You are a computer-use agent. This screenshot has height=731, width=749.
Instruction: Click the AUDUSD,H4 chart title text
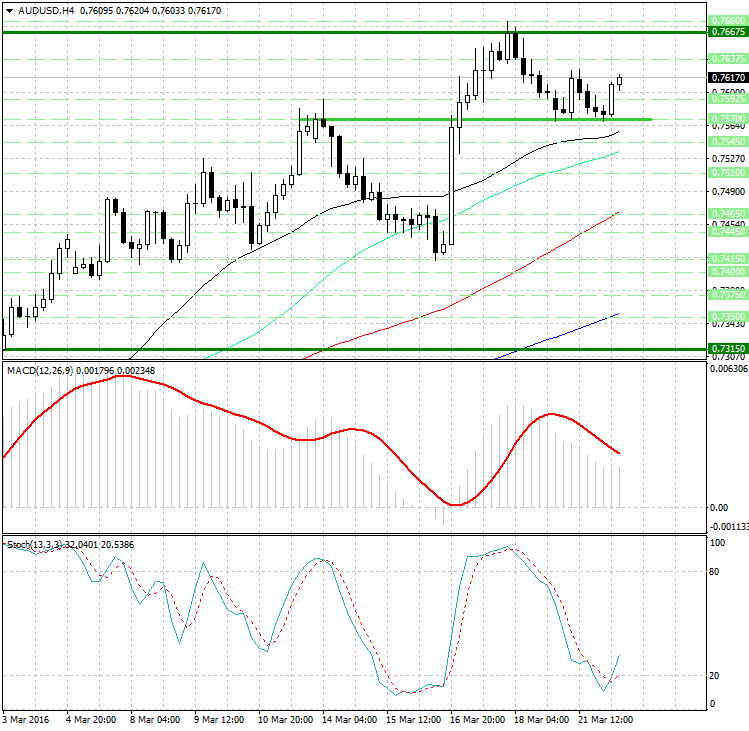[x=46, y=11]
